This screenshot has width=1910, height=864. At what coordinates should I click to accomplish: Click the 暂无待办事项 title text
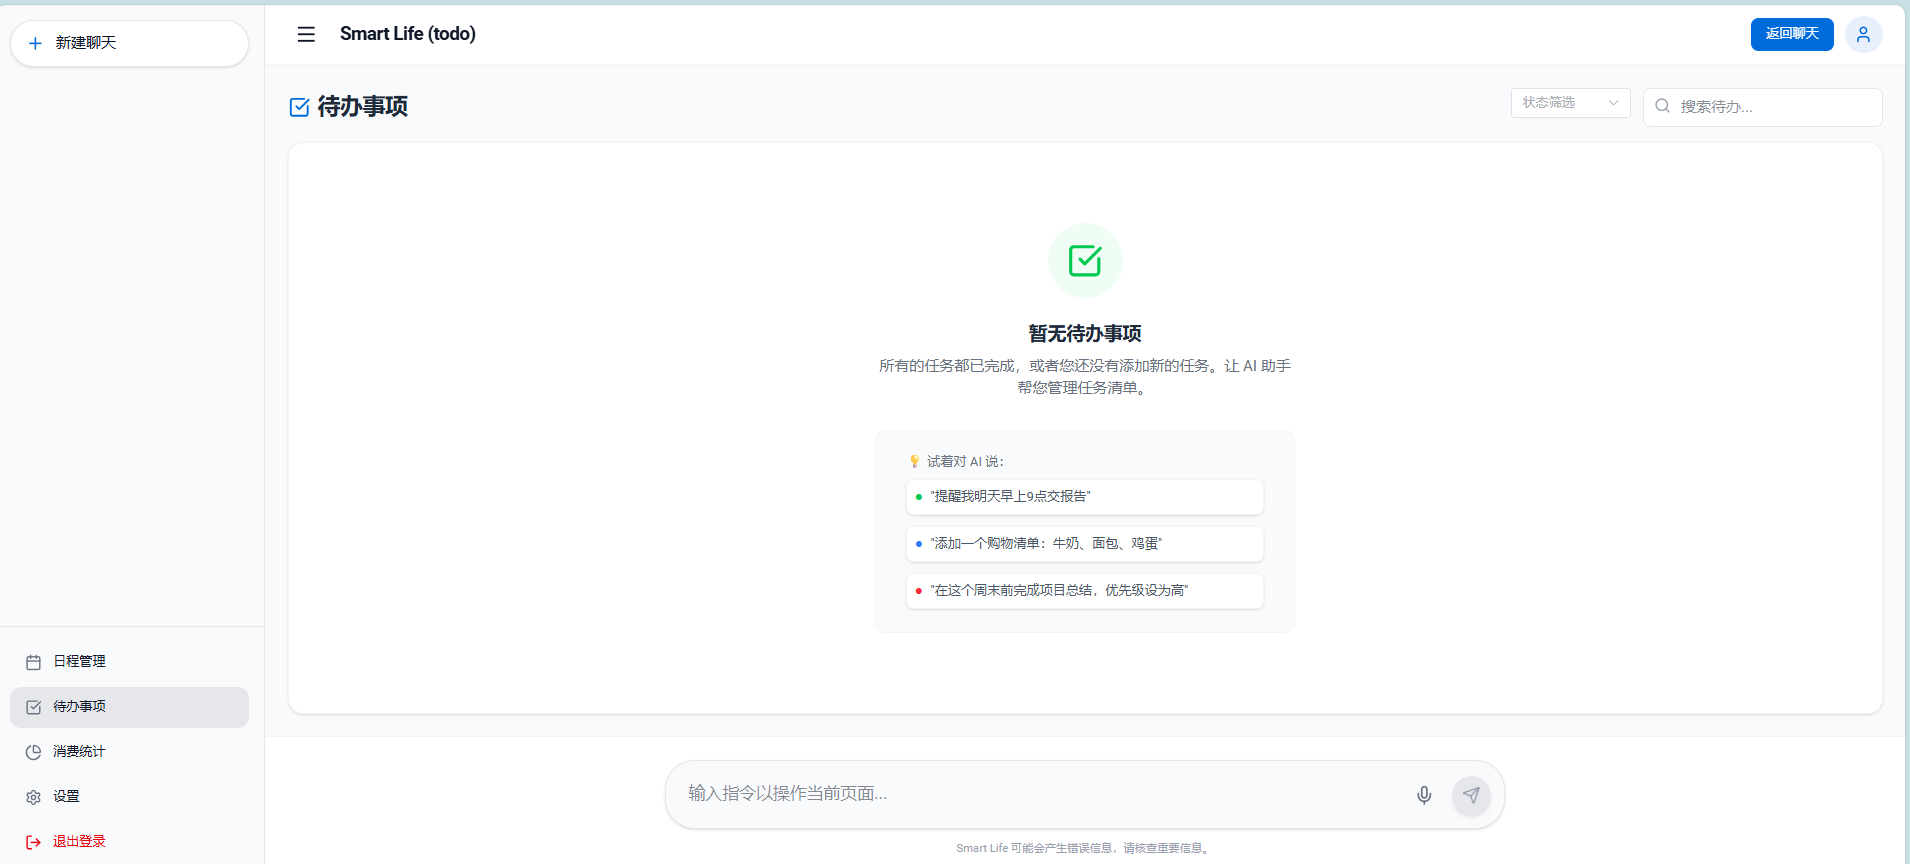pyautogui.click(x=1085, y=334)
